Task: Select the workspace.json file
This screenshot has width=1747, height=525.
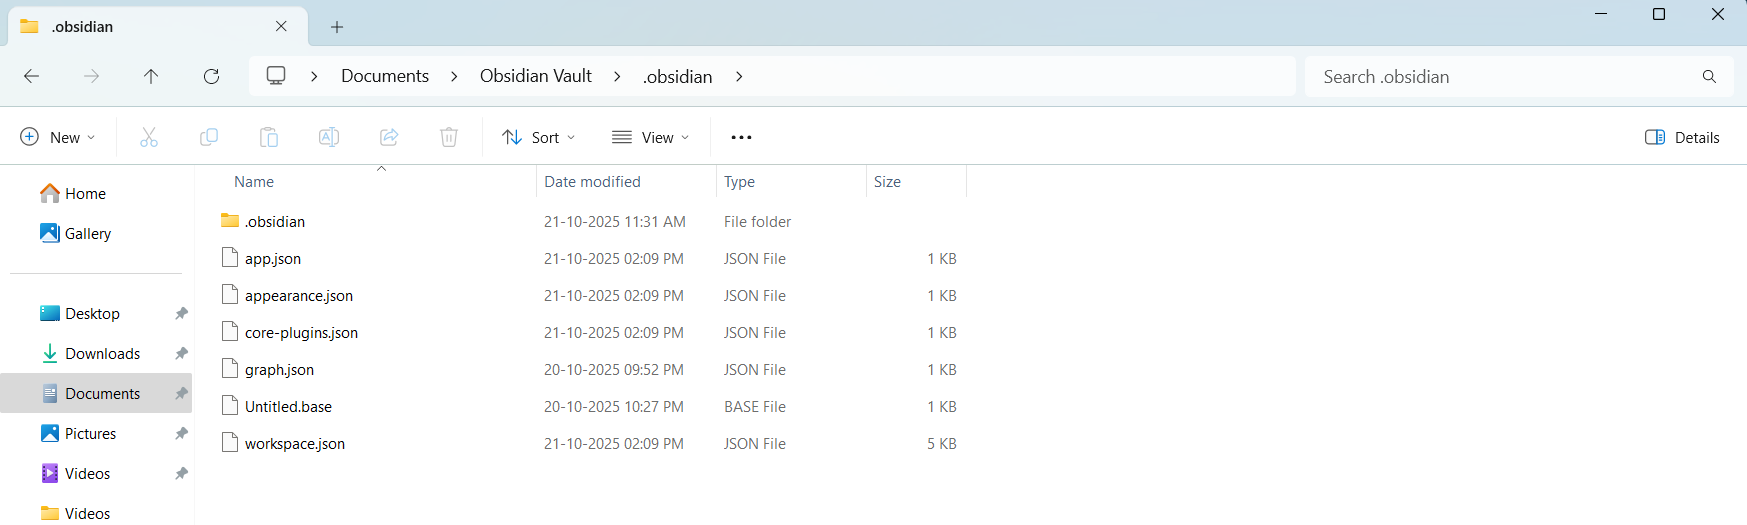Action: [x=295, y=444]
